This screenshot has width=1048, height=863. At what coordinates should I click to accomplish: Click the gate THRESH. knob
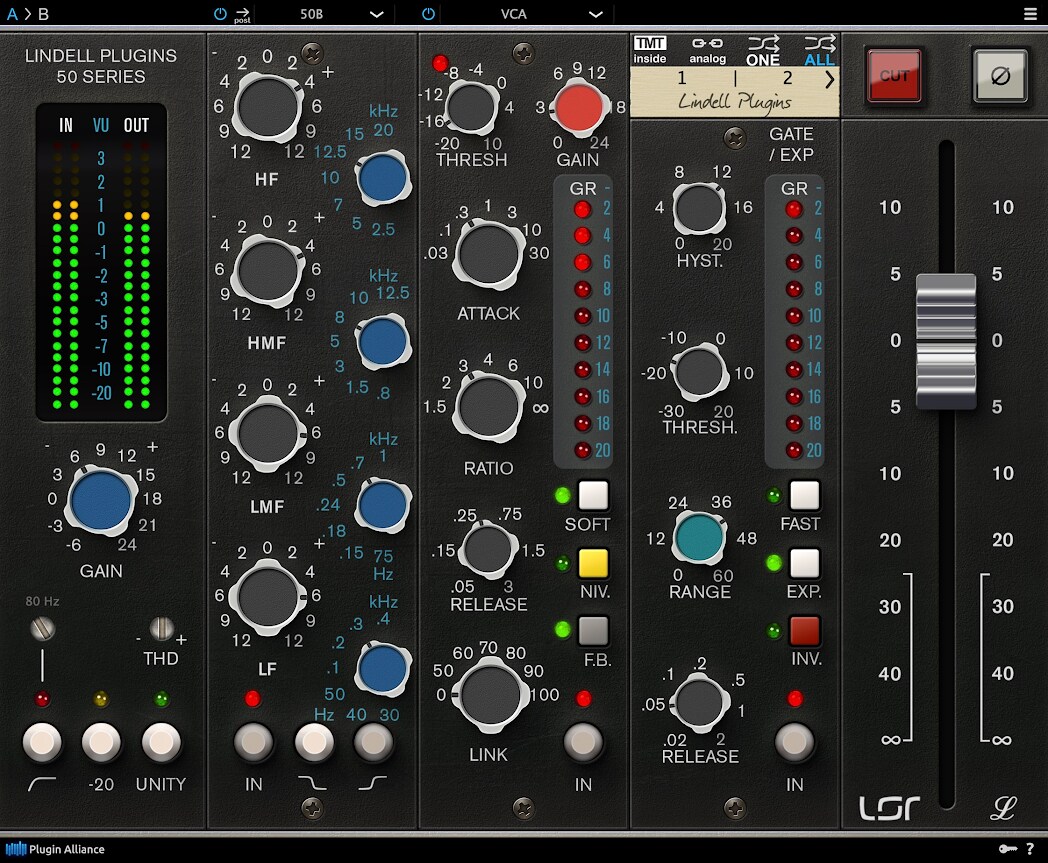(700, 372)
